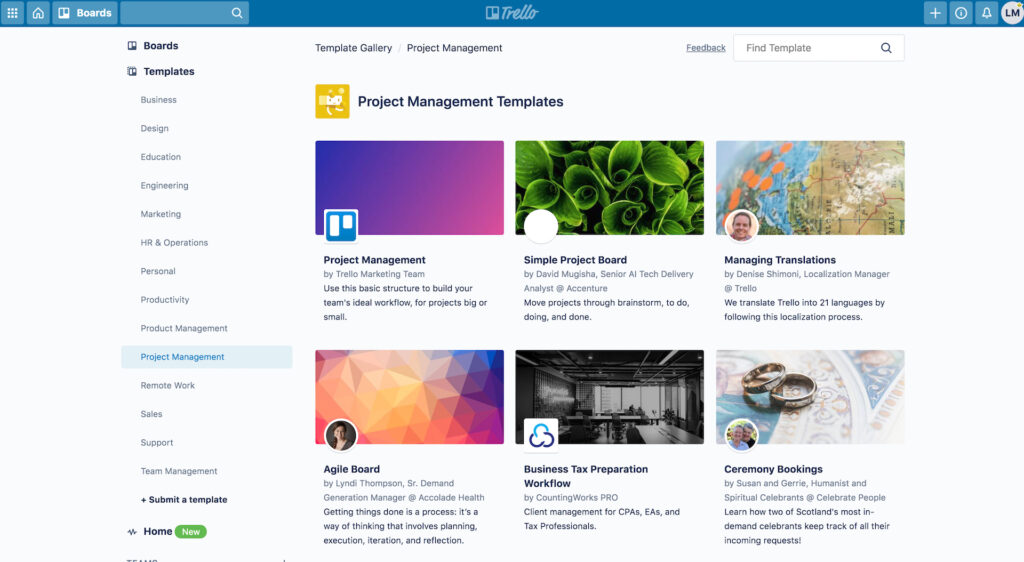Select the Remote Work category
Screen dimensions: 1024x562
(x=168, y=386)
